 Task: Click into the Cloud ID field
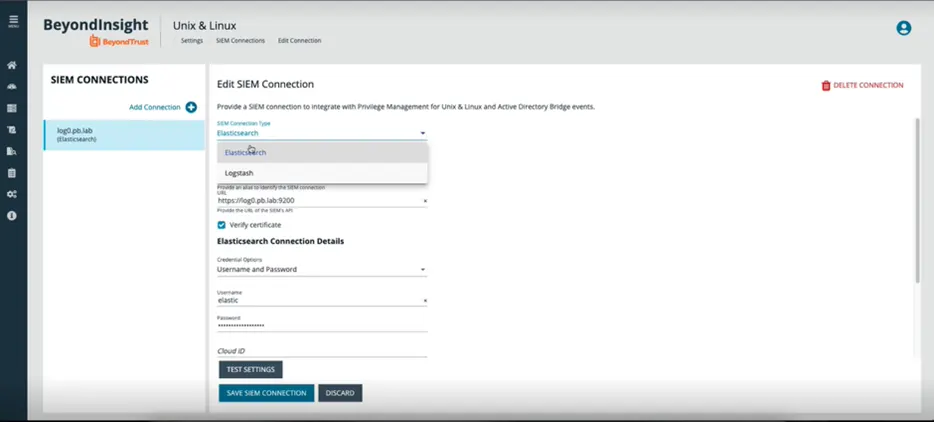point(322,351)
